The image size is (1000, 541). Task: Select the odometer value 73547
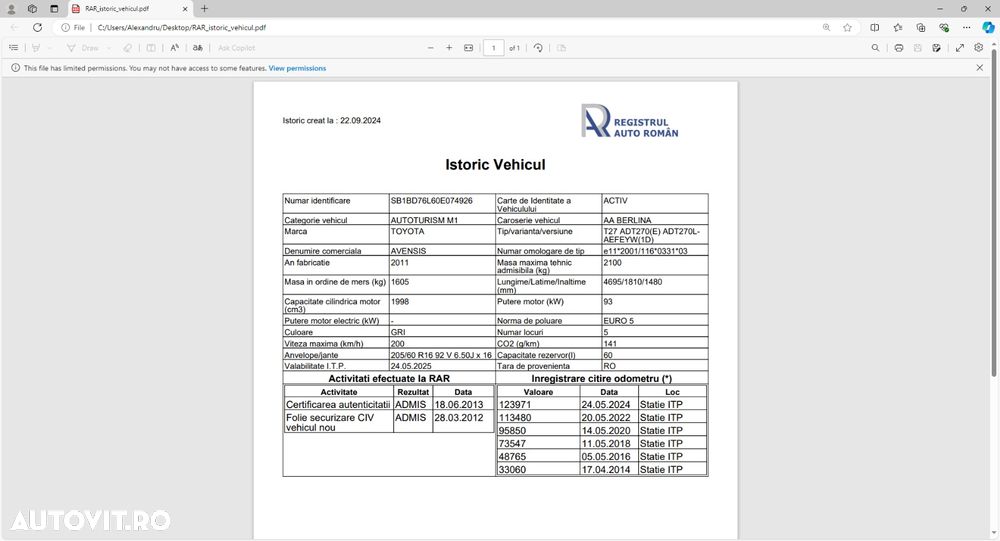pos(512,443)
